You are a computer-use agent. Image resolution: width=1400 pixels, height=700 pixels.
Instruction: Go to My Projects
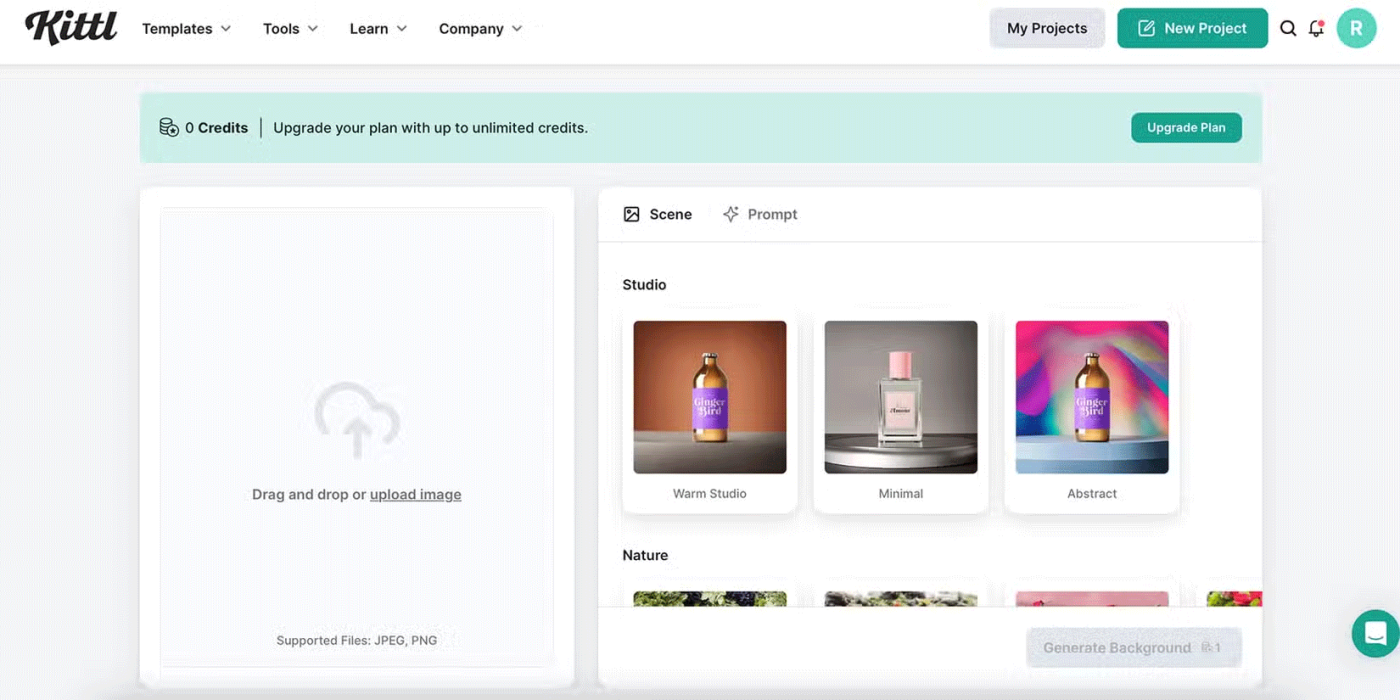click(1047, 28)
